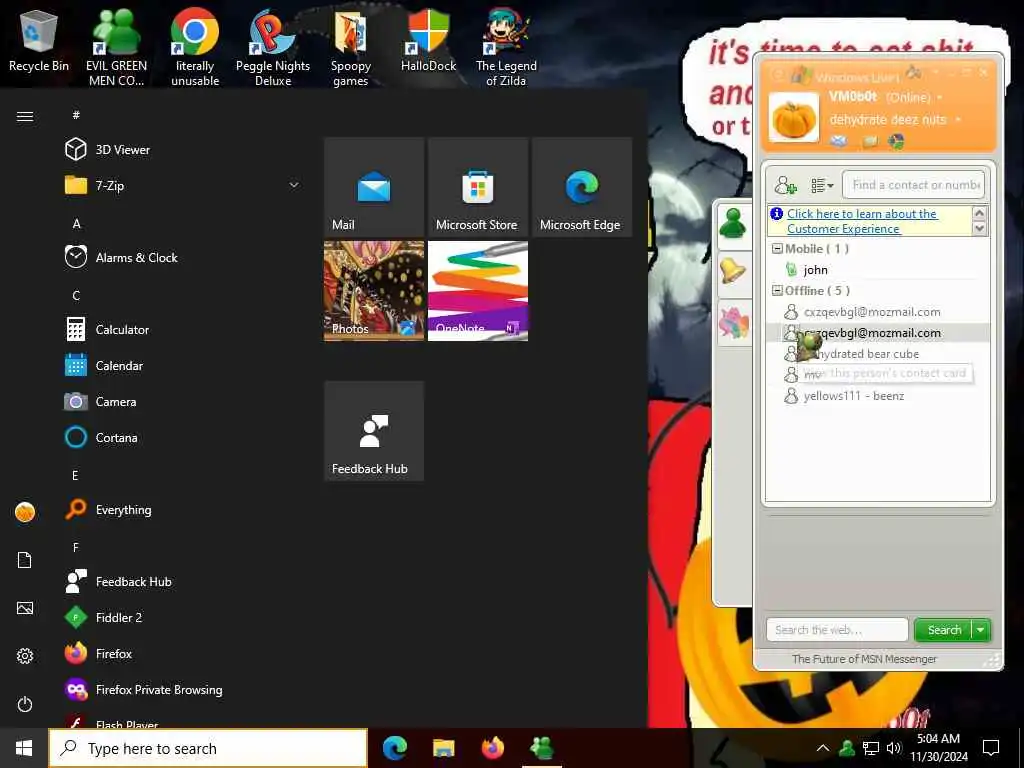Open the Spoopy games folder
Image resolution: width=1024 pixels, height=768 pixels.
(x=351, y=47)
